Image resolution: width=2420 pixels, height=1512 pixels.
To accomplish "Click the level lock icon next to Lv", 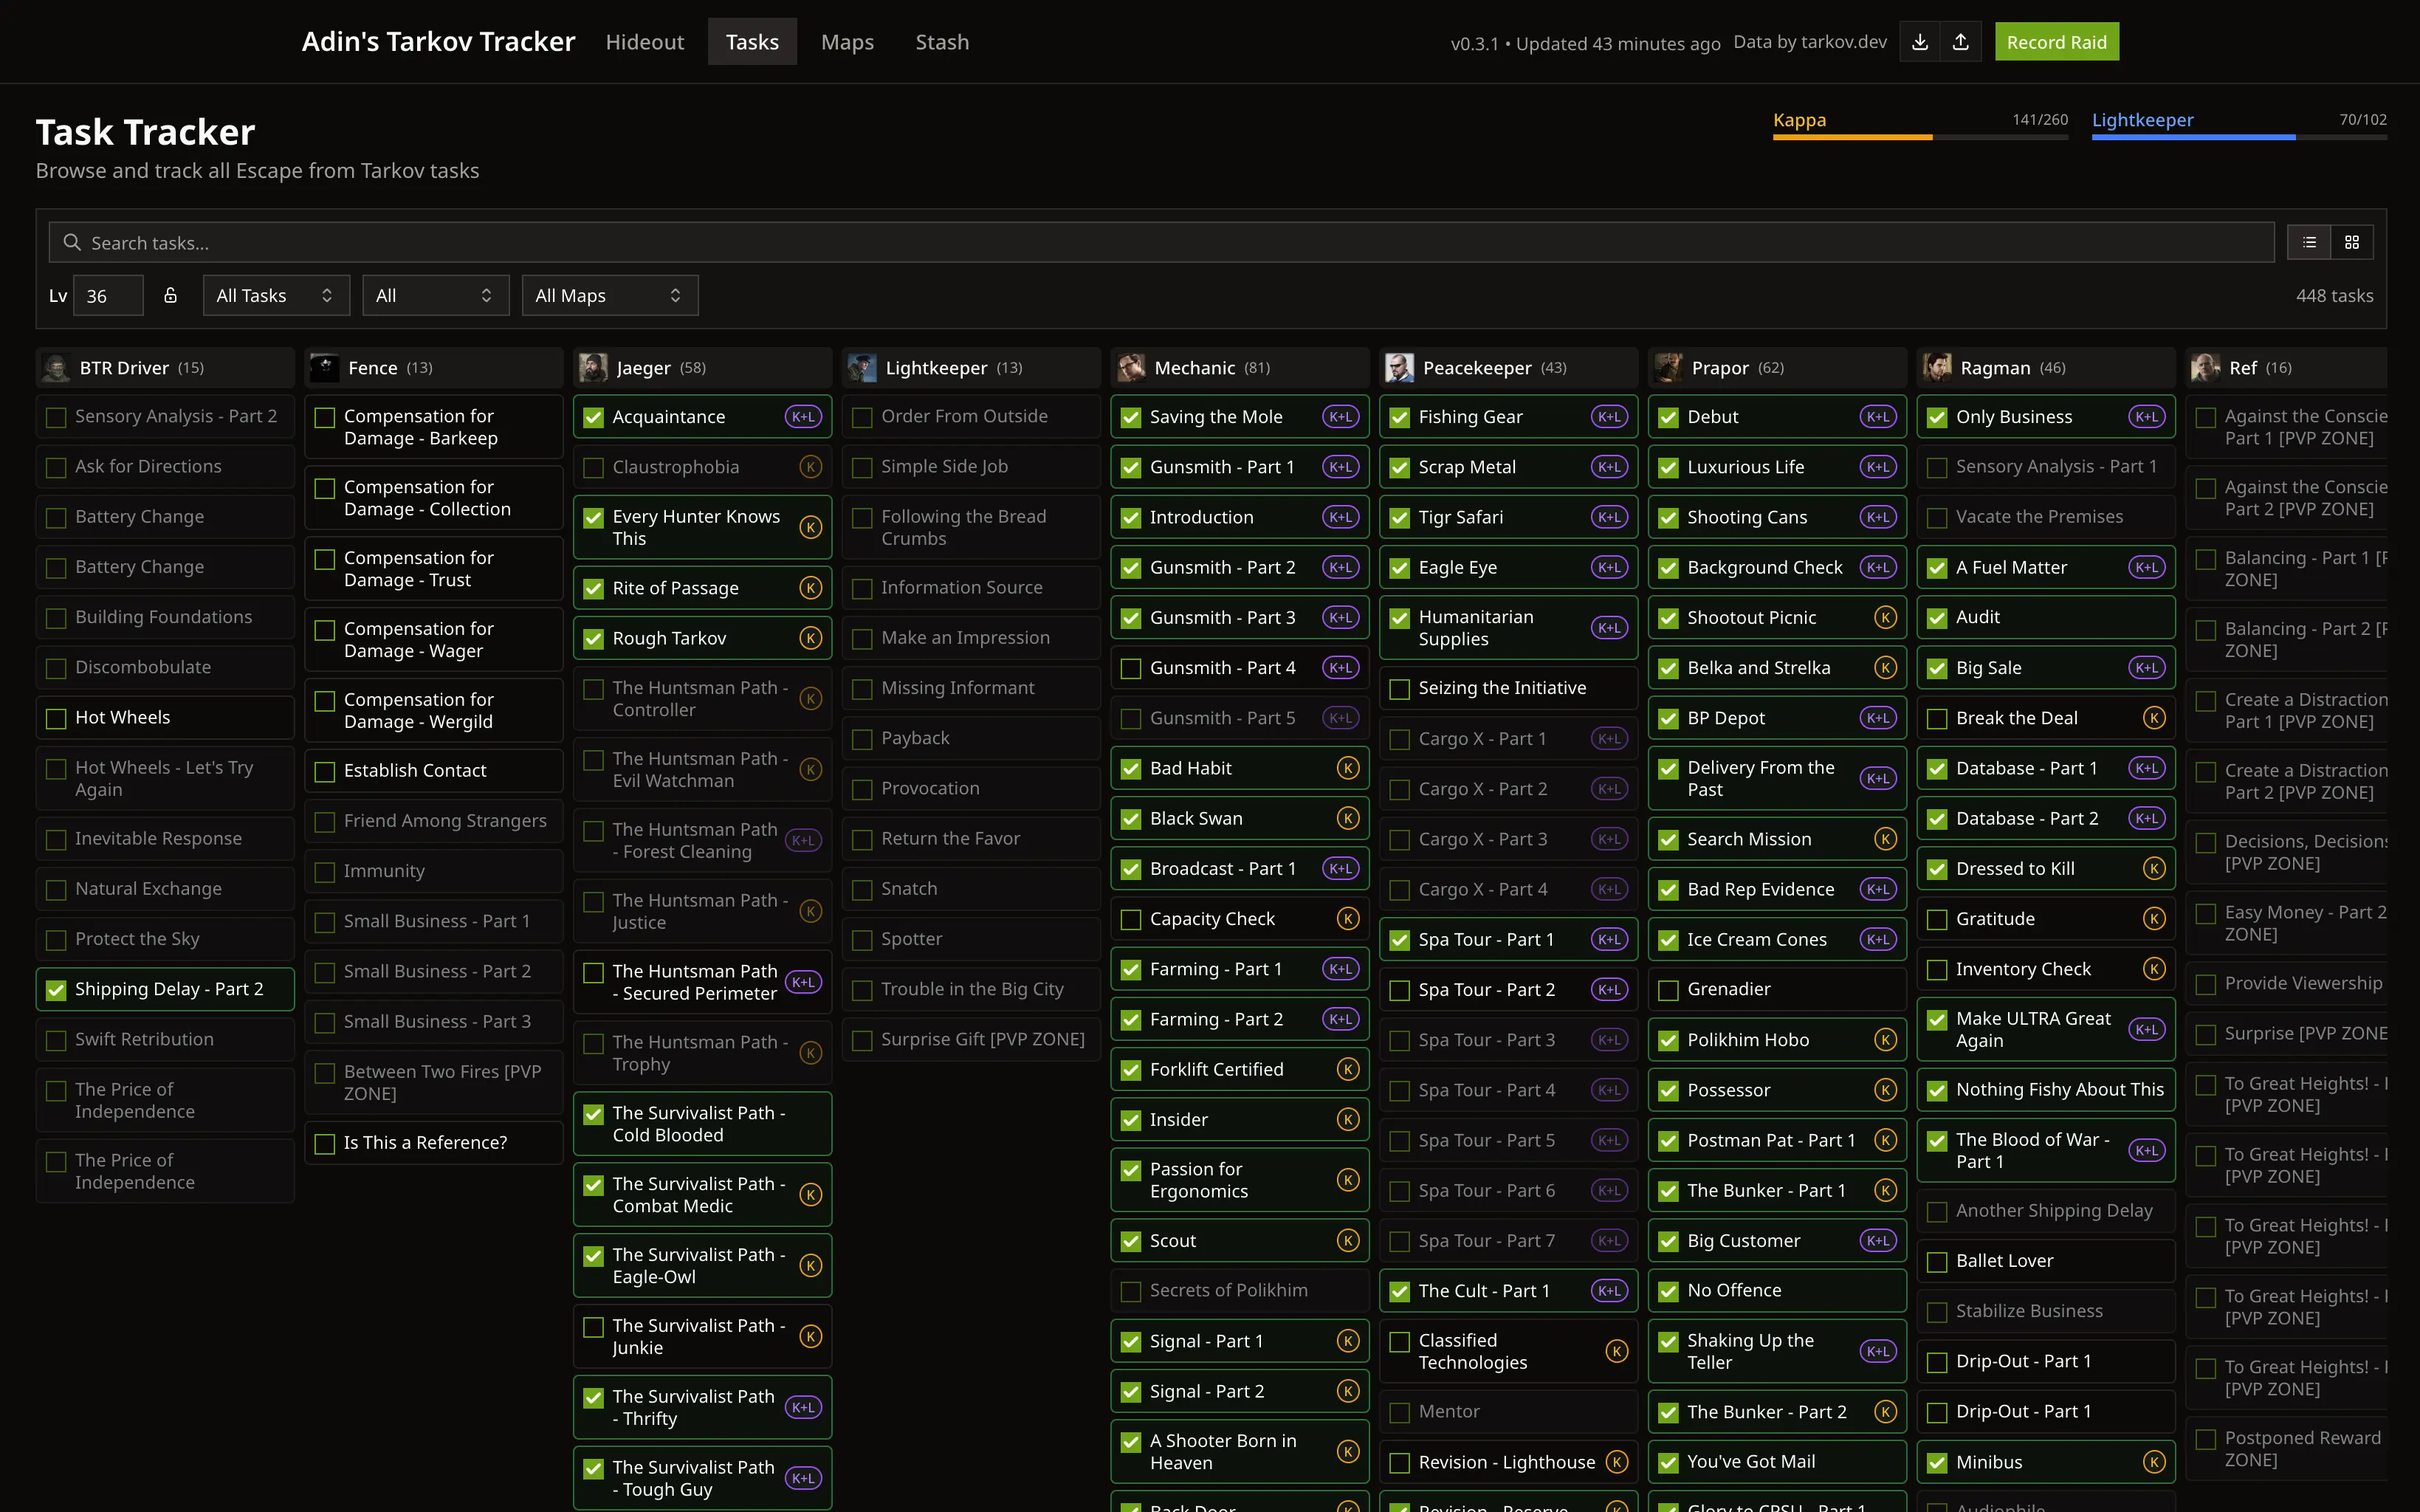I will coord(170,295).
